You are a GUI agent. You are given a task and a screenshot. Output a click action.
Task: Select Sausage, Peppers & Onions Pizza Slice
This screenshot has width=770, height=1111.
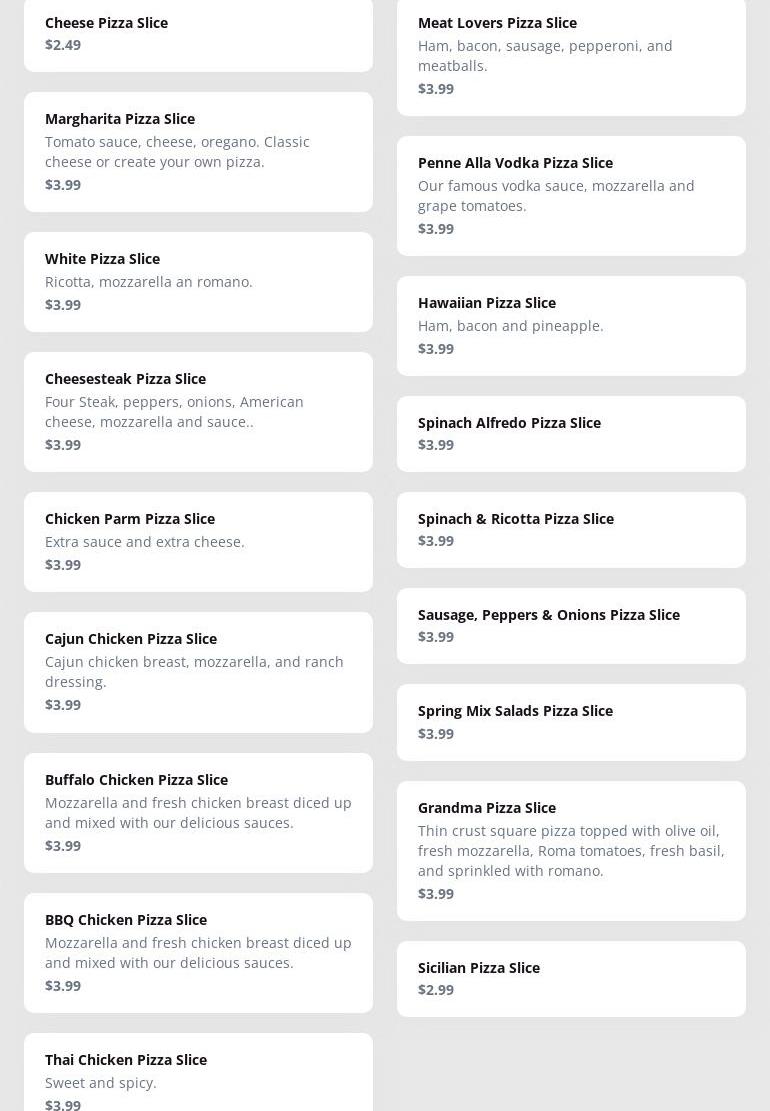(571, 625)
